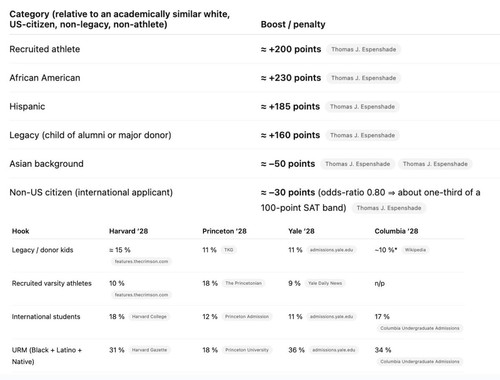Open citation chip after 100-point SAT band
Image resolution: width=500 pixels, height=380 pixels.
[389, 208]
